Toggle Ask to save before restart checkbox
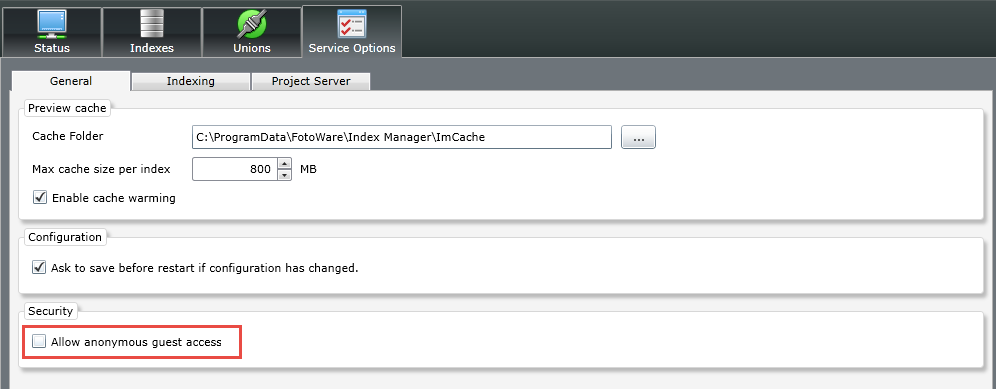Image resolution: width=996 pixels, height=389 pixels. pos(40,268)
